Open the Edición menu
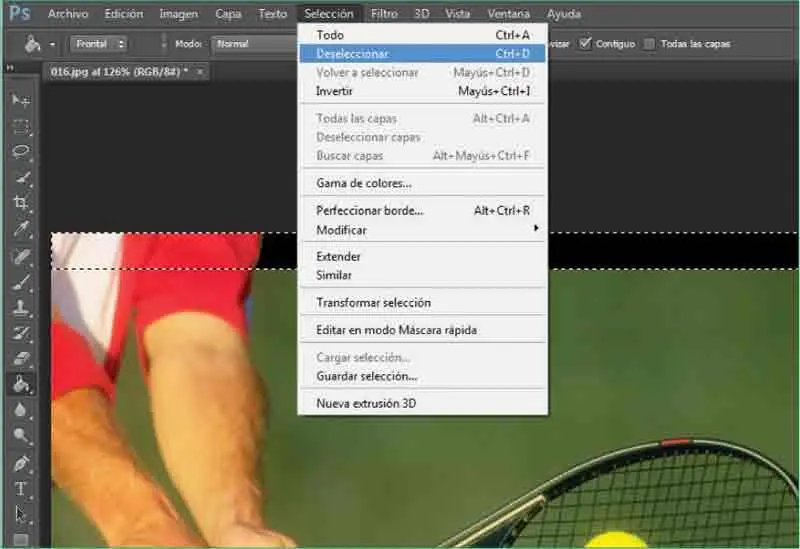The height and width of the screenshot is (549, 800). (123, 14)
